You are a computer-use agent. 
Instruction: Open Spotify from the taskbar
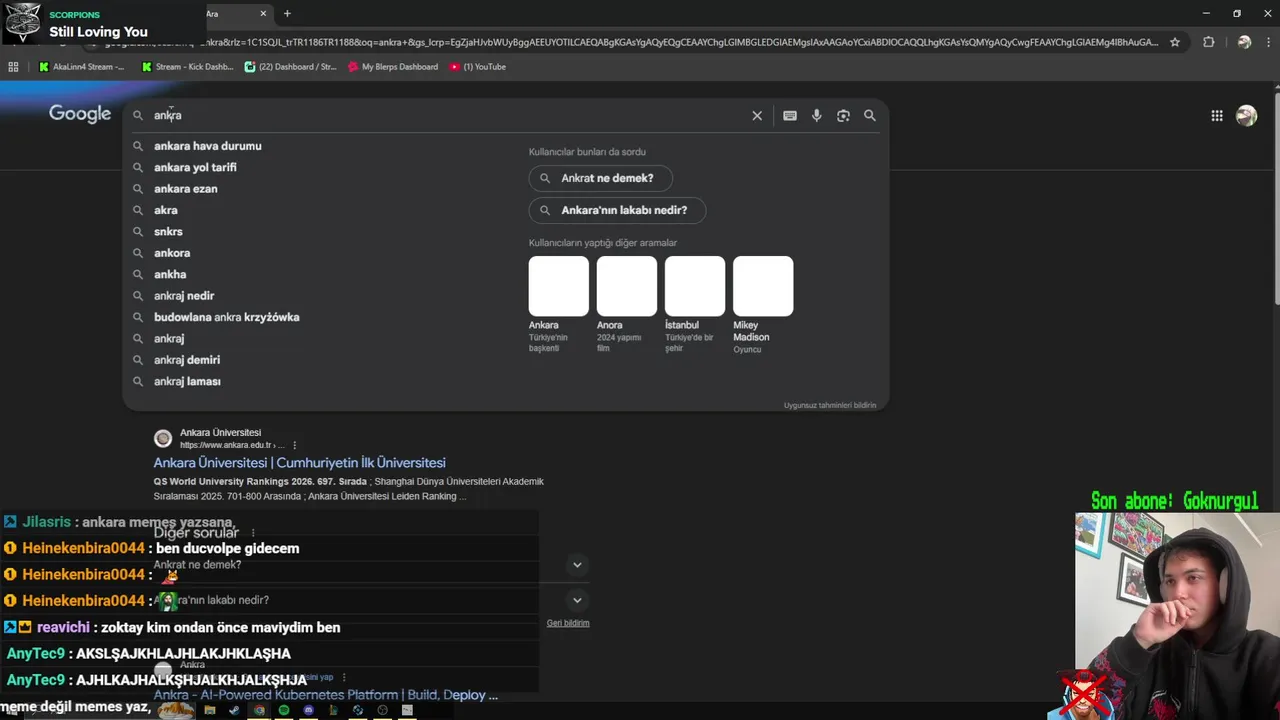click(284, 710)
